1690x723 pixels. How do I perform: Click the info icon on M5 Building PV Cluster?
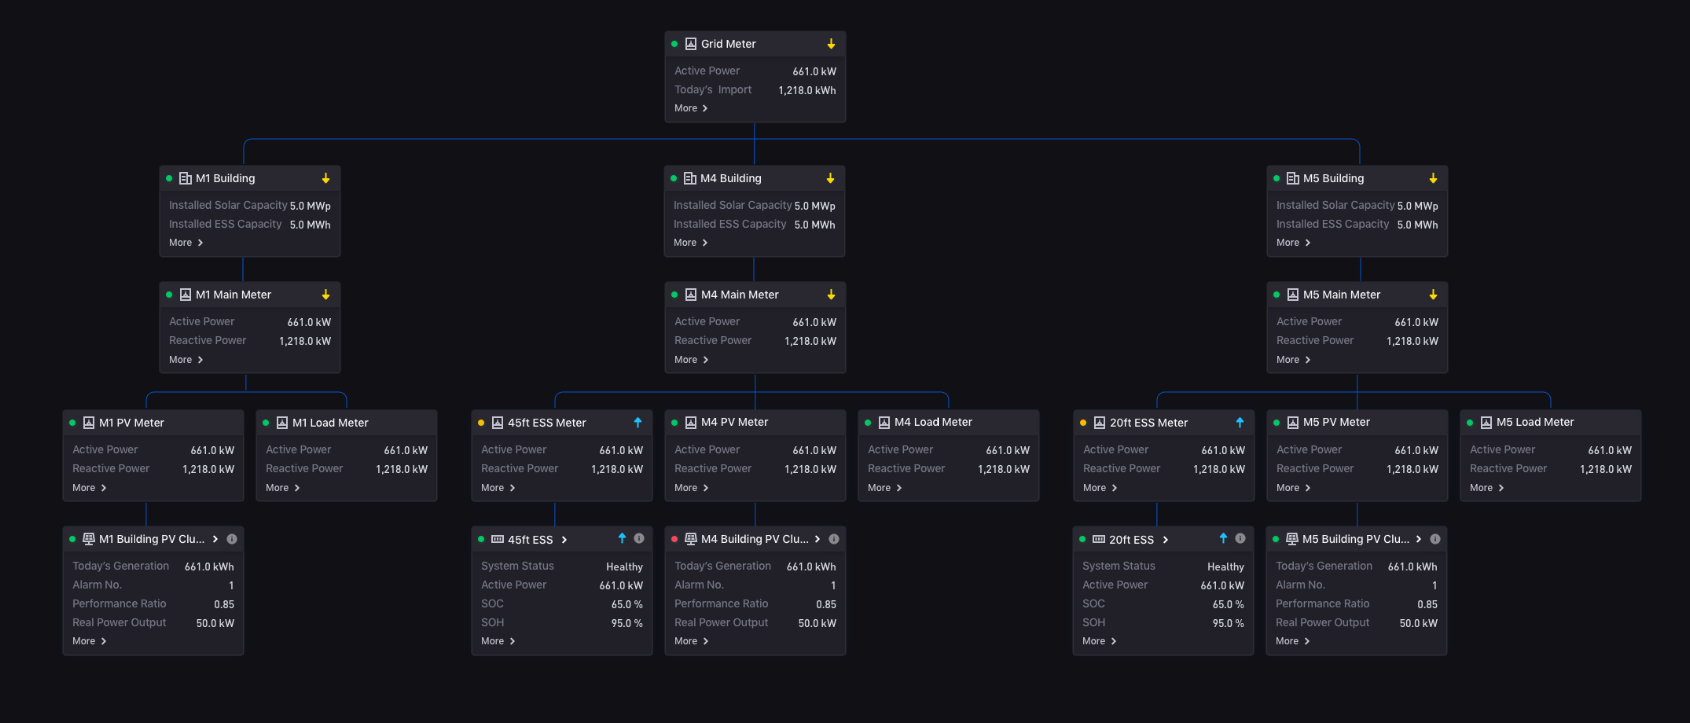[1435, 539]
